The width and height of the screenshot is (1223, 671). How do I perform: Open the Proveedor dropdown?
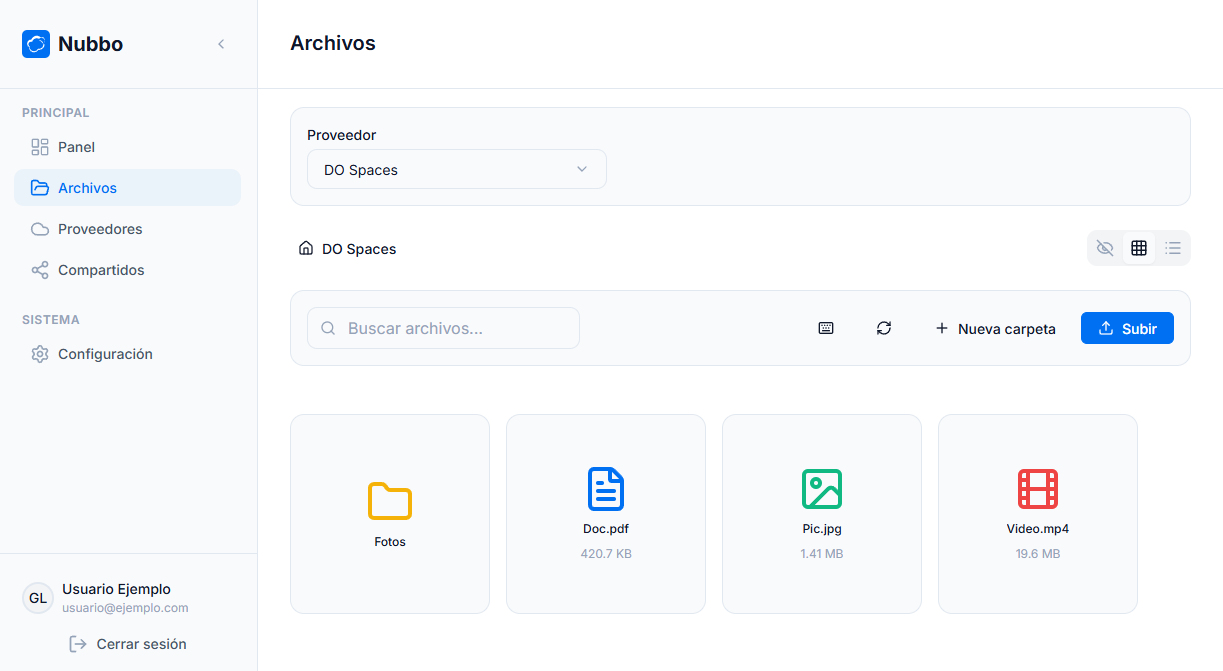[x=457, y=170]
